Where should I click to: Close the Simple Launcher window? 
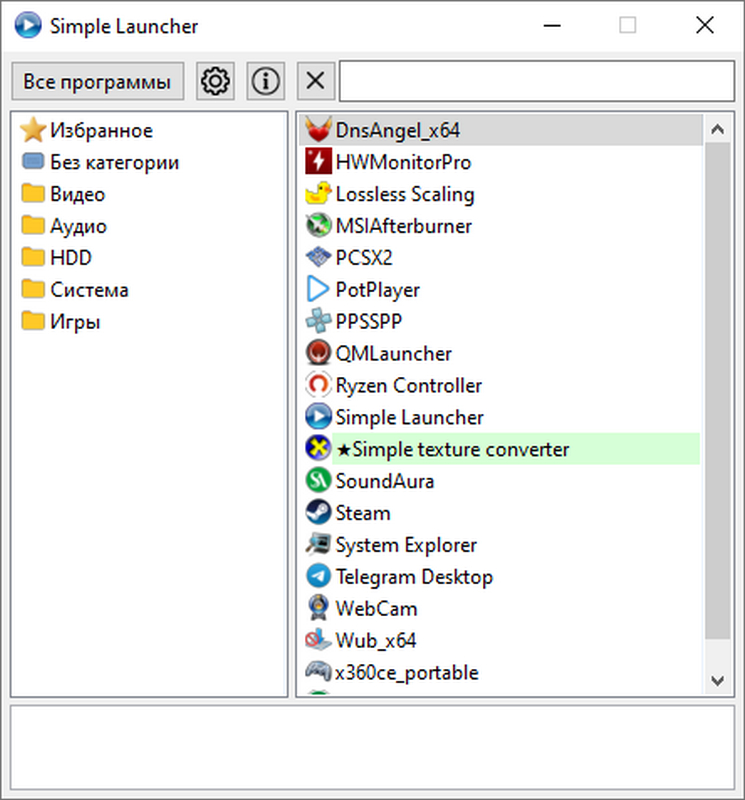[x=705, y=25]
